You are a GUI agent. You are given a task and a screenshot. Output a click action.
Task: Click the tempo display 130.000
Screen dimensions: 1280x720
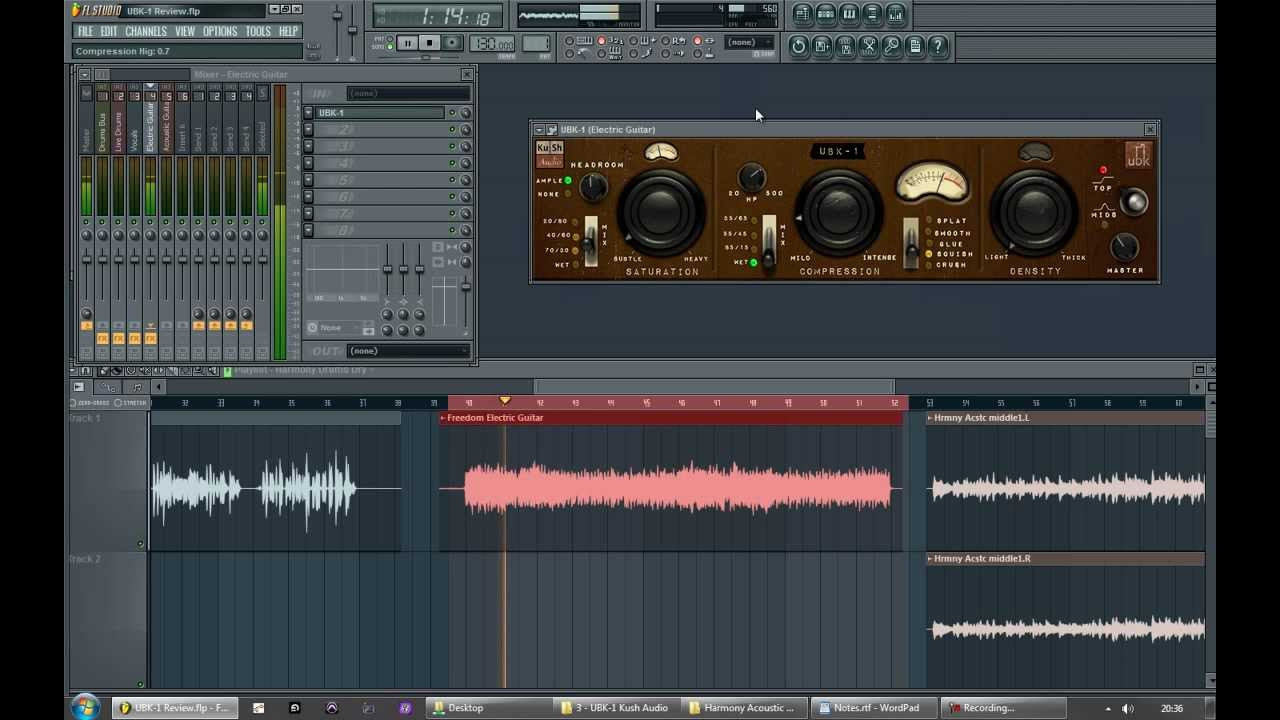pos(492,44)
